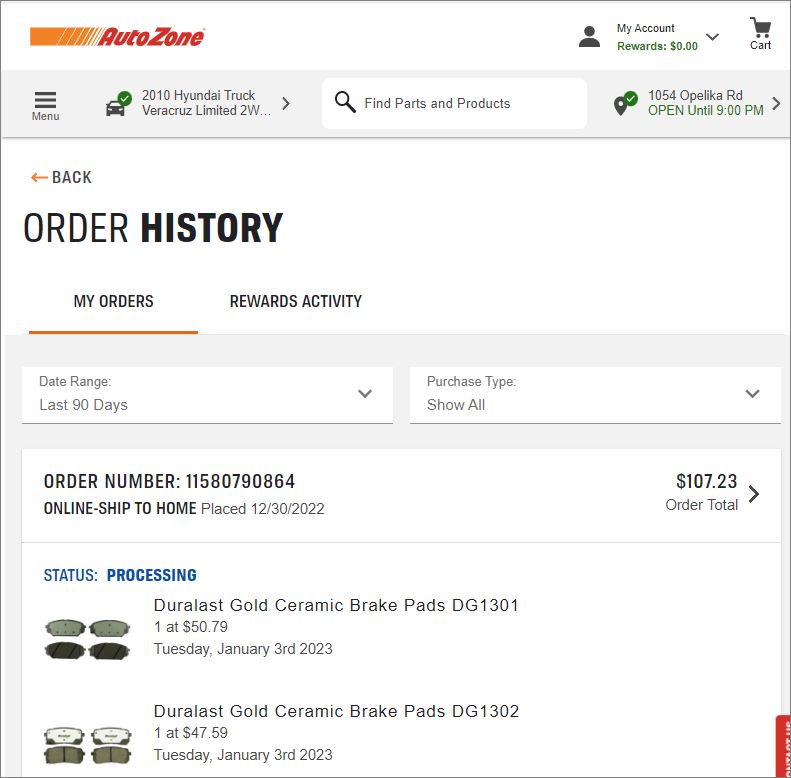Click the search magnifier icon
791x778 pixels.
click(x=345, y=102)
